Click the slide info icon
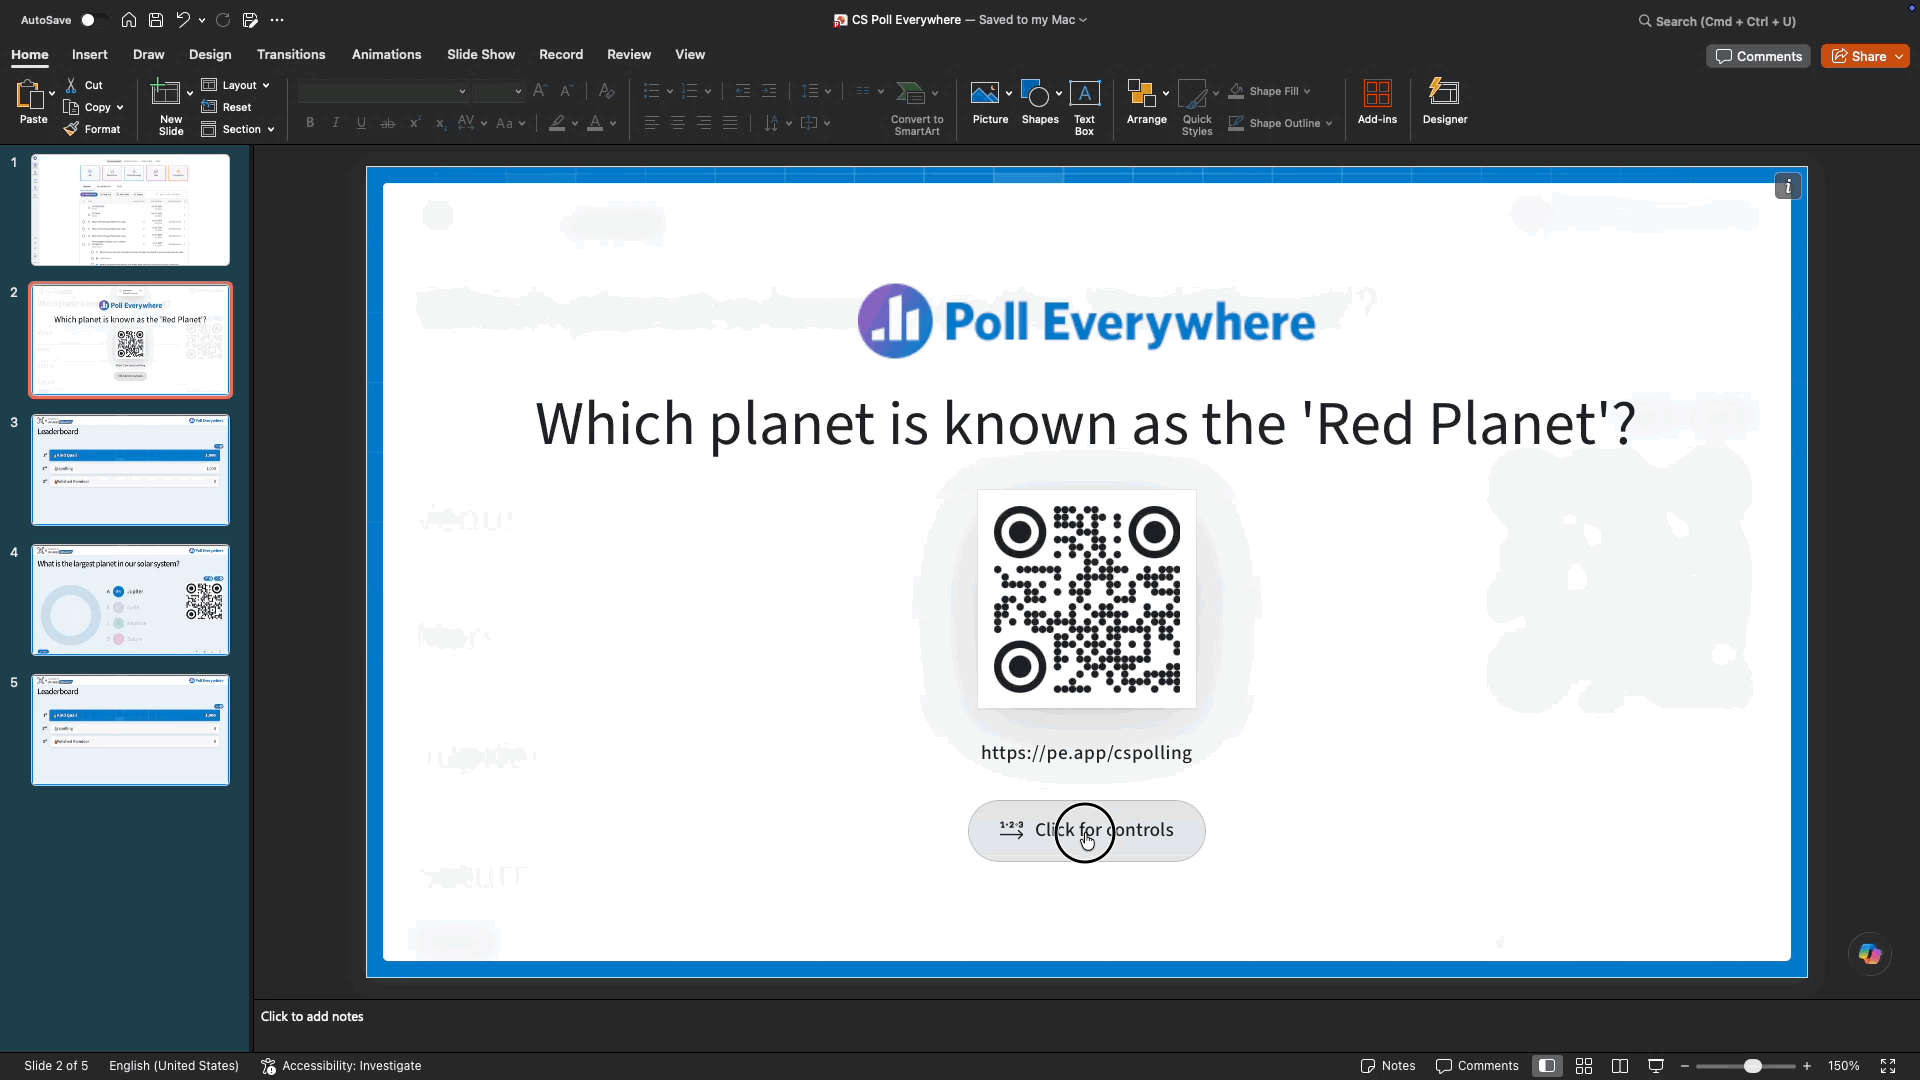 coord(1788,187)
